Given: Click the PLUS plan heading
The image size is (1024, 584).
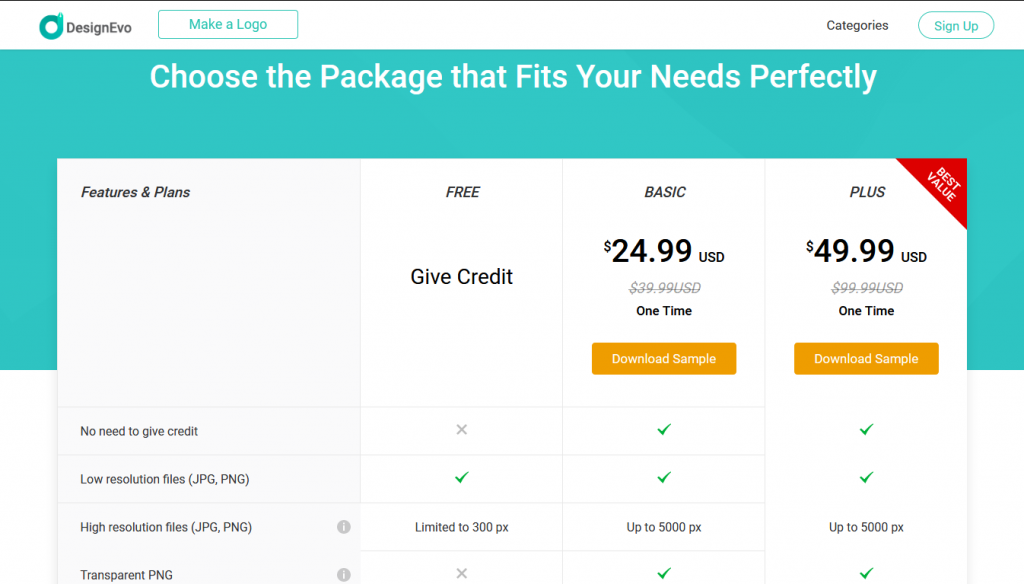Looking at the screenshot, I should (867, 192).
